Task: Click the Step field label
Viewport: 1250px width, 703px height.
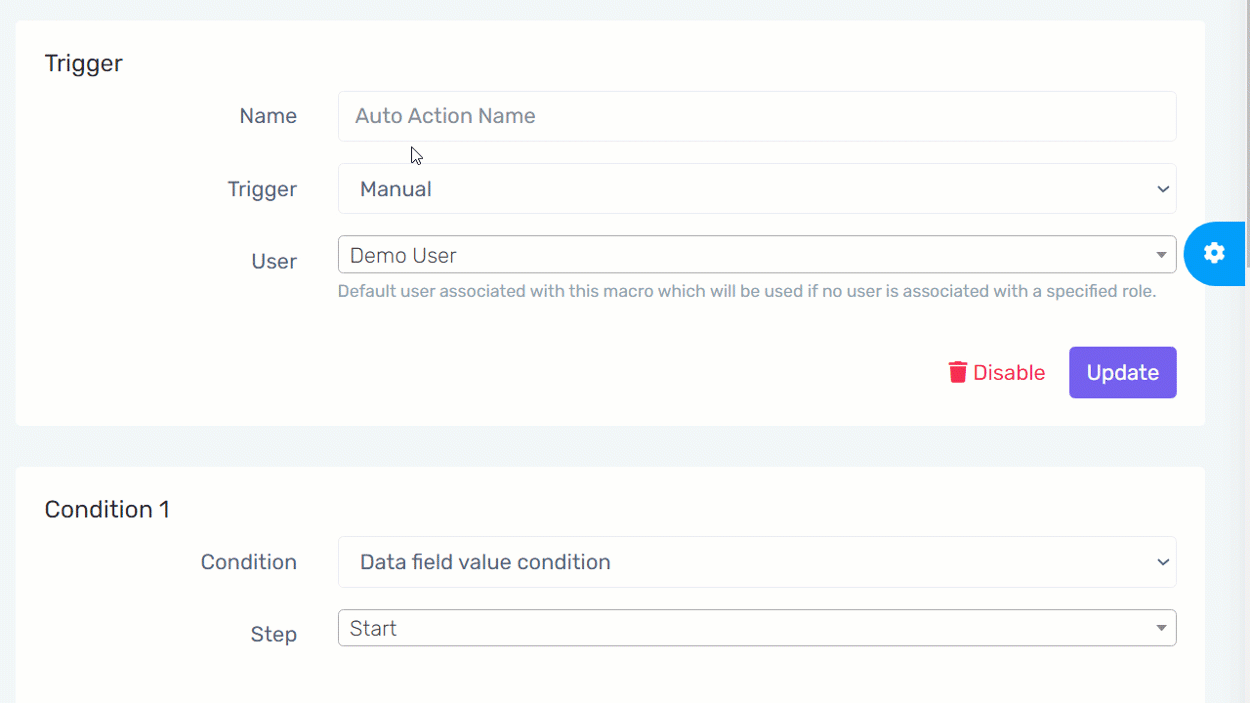Action: [273, 634]
